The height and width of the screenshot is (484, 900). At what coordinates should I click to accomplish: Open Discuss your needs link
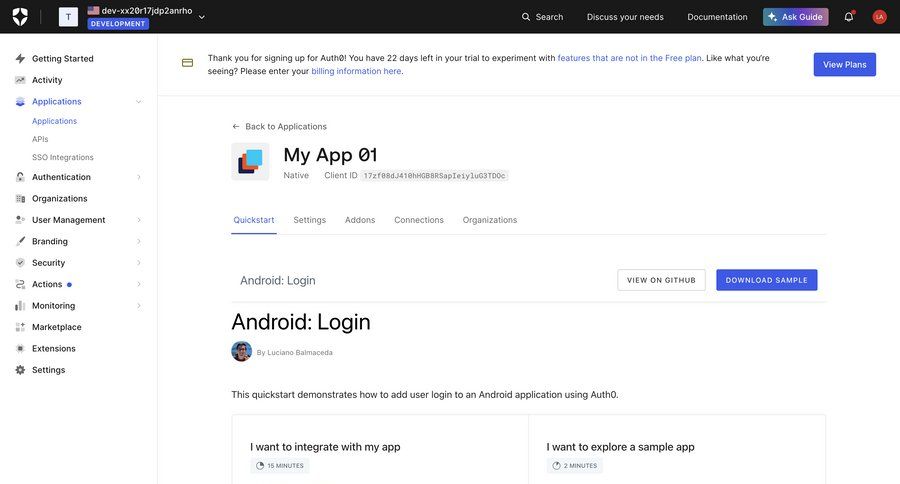625,17
